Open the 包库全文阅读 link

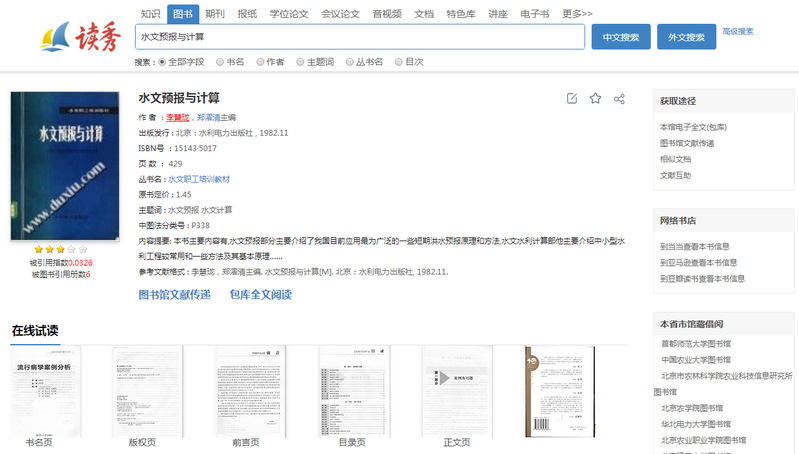click(260, 295)
